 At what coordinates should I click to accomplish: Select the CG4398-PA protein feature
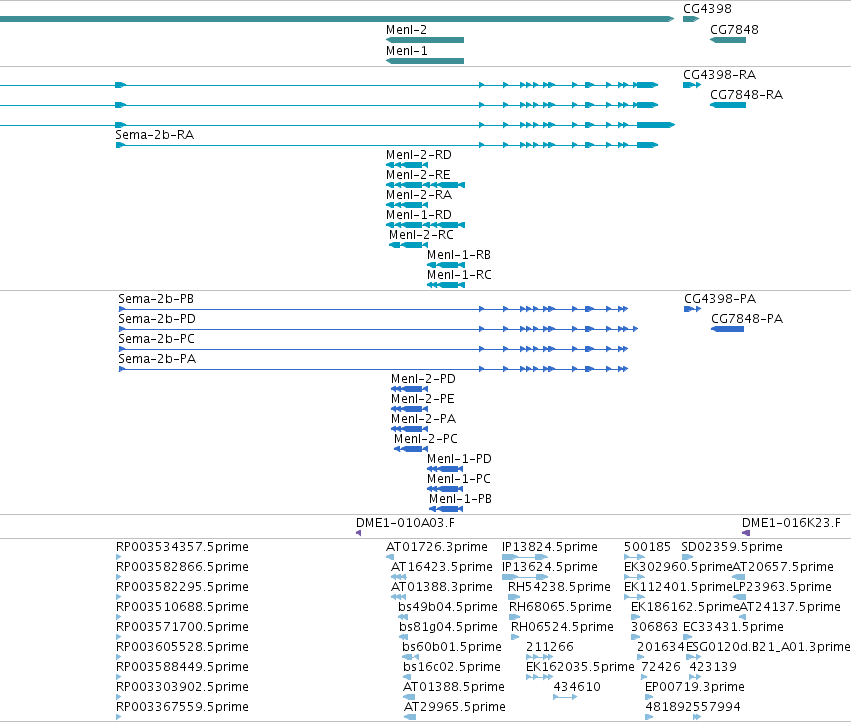click(x=693, y=309)
